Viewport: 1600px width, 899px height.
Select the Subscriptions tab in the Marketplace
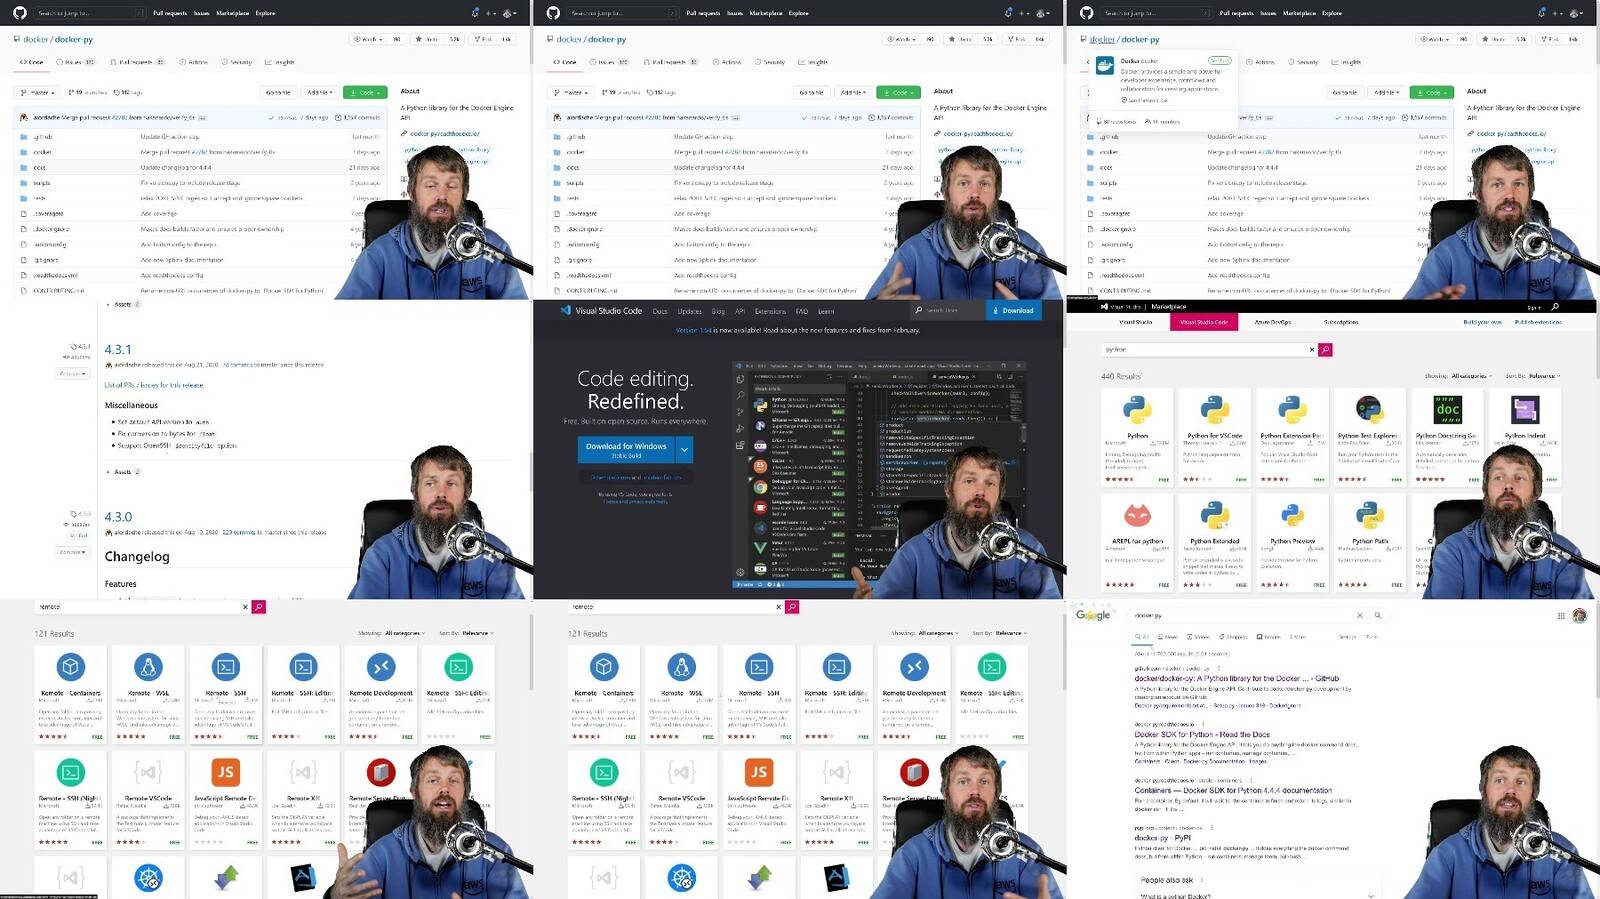pos(1341,322)
